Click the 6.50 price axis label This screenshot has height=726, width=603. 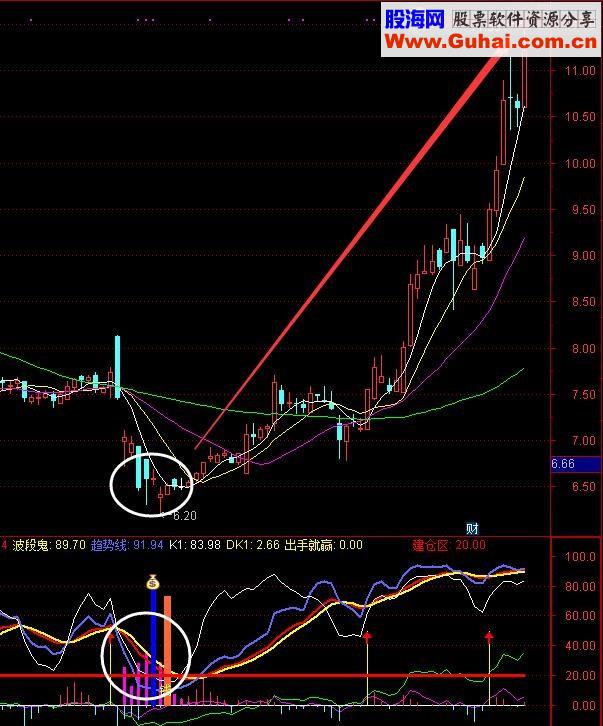click(x=583, y=487)
